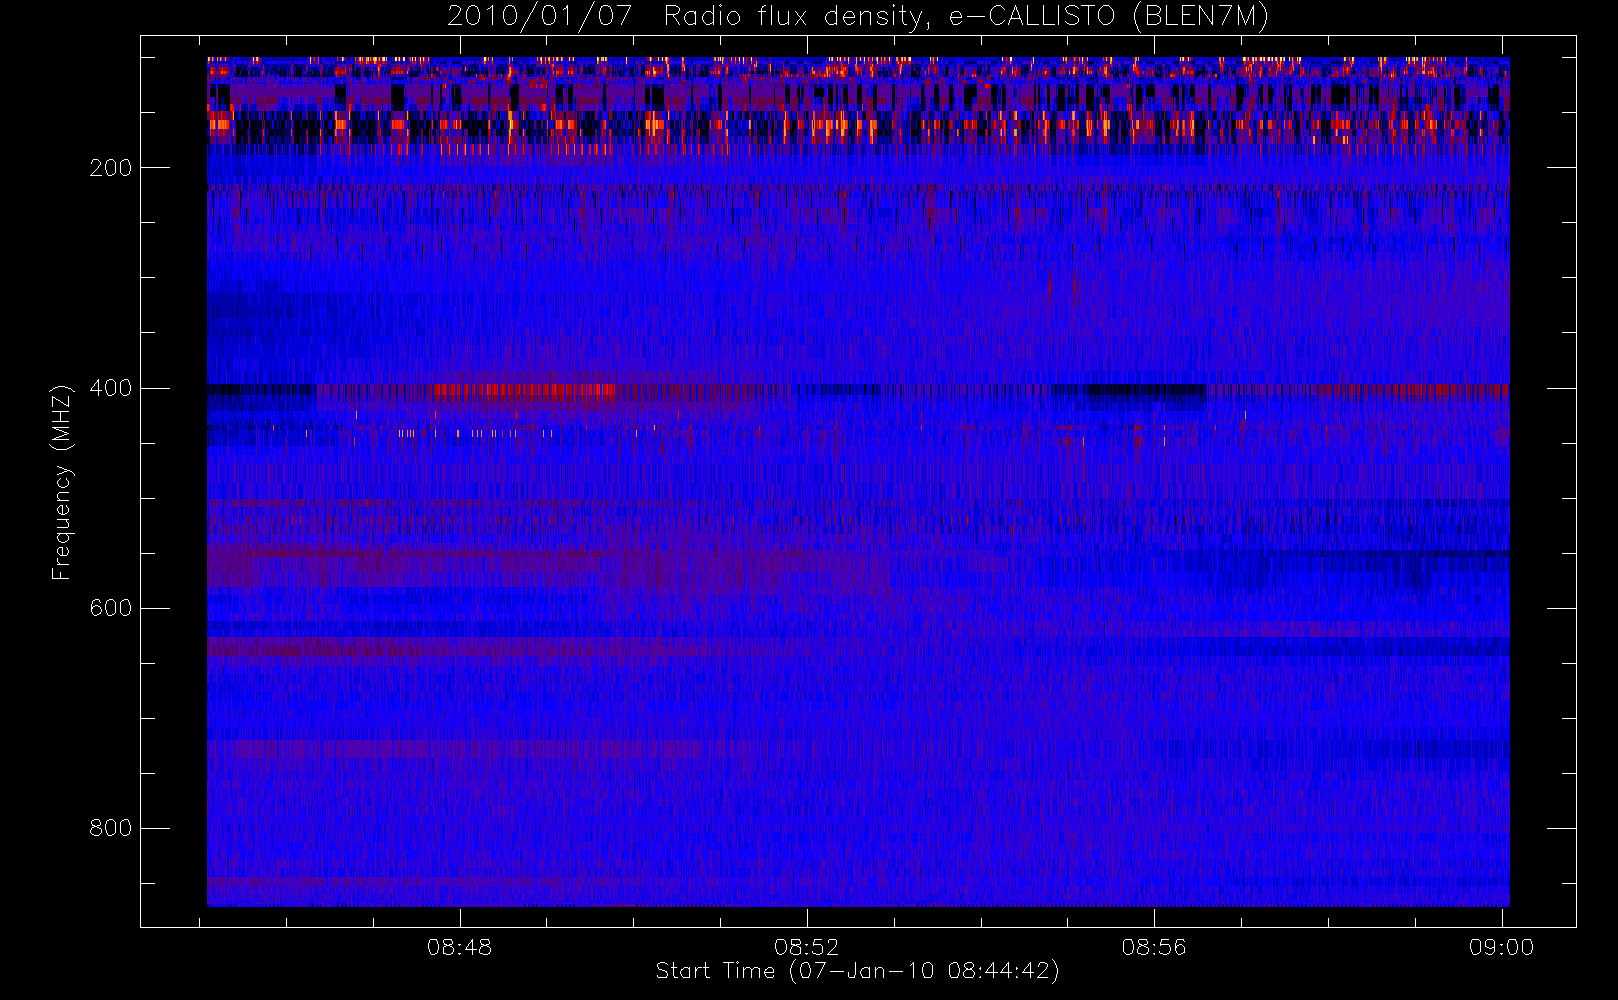Click the Frequency (MHZ) y-axis title
Viewport: 1618px width, 1000px height.
62,482
